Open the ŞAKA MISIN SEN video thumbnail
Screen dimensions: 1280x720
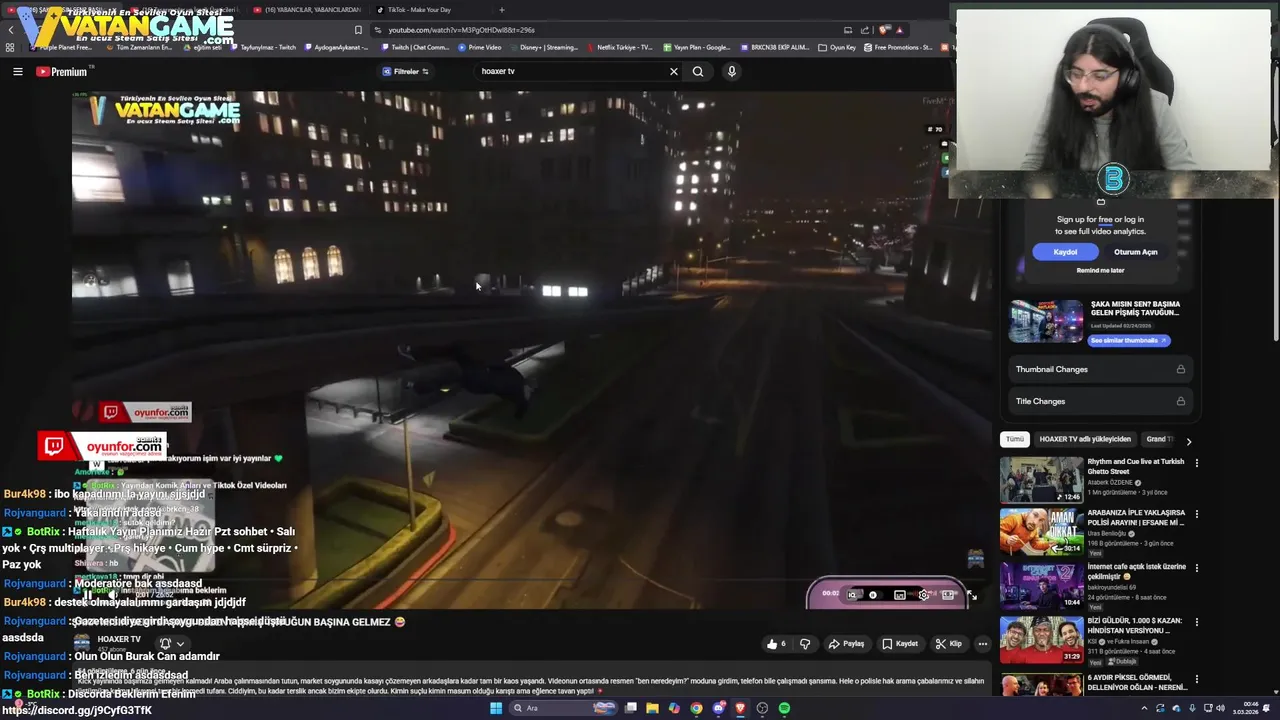pos(1045,321)
